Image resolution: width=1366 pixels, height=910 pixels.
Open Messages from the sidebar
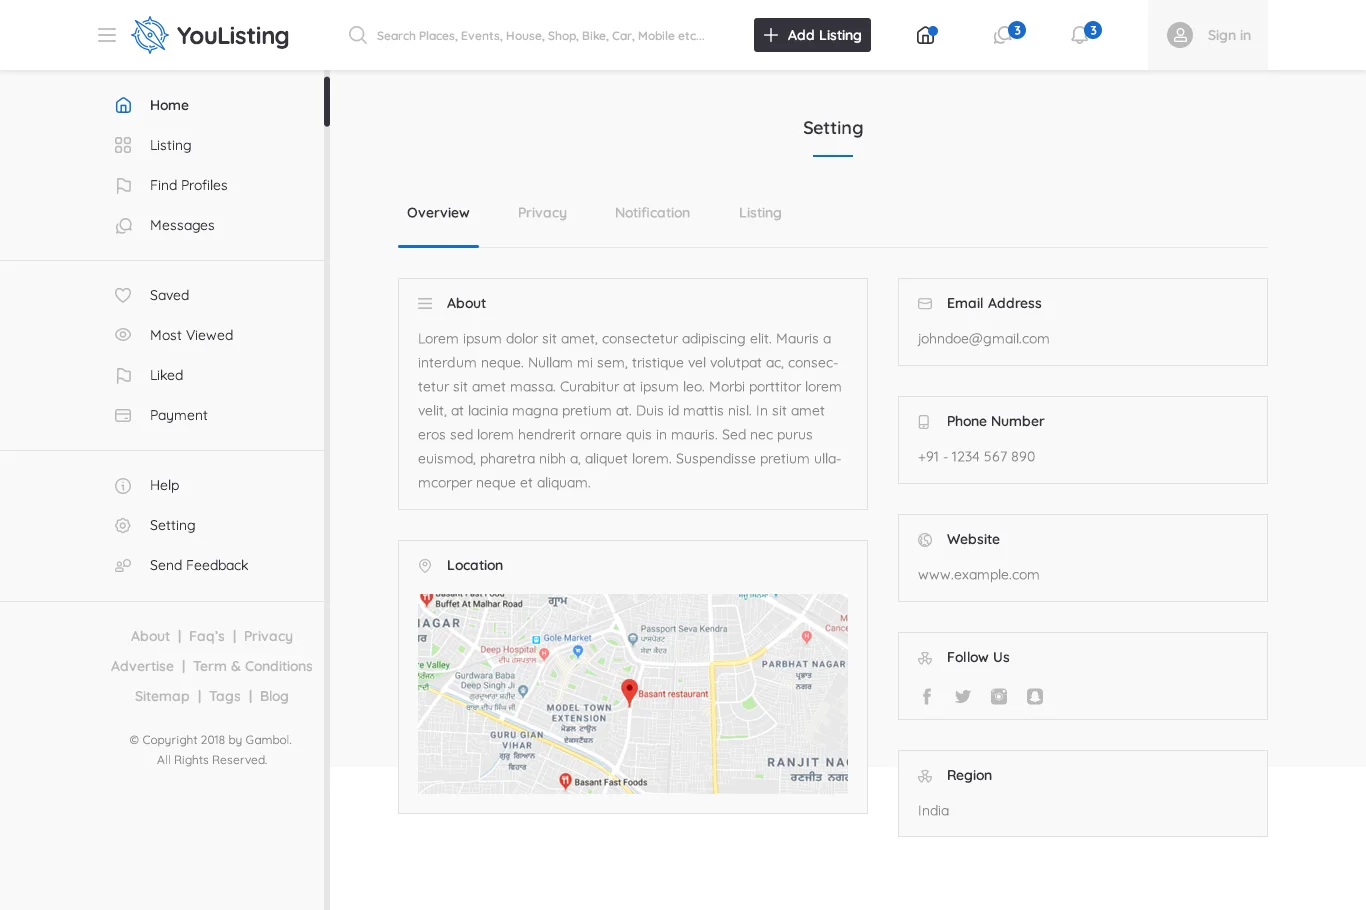tap(181, 225)
